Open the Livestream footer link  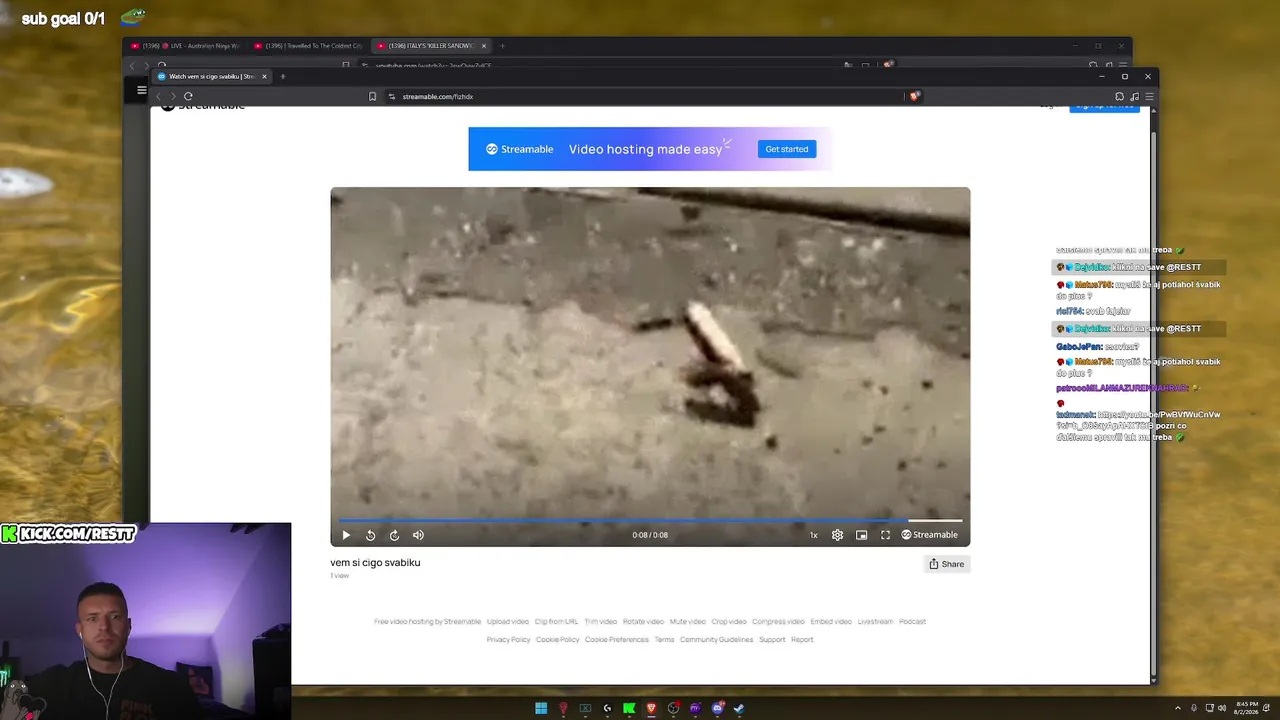coord(875,622)
